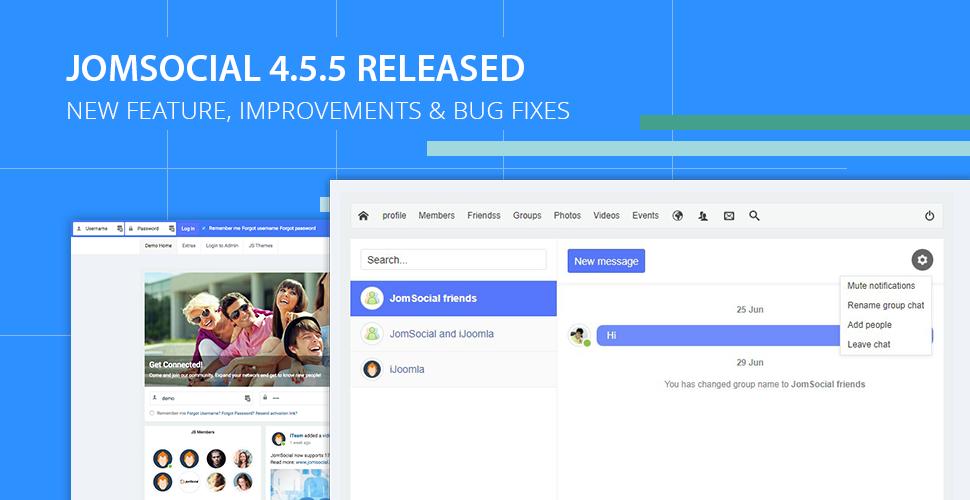Image resolution: width=970 pixels, height=500 pixels.
Task: Click the keychain icon in the demo field
Action: (247, 398)
